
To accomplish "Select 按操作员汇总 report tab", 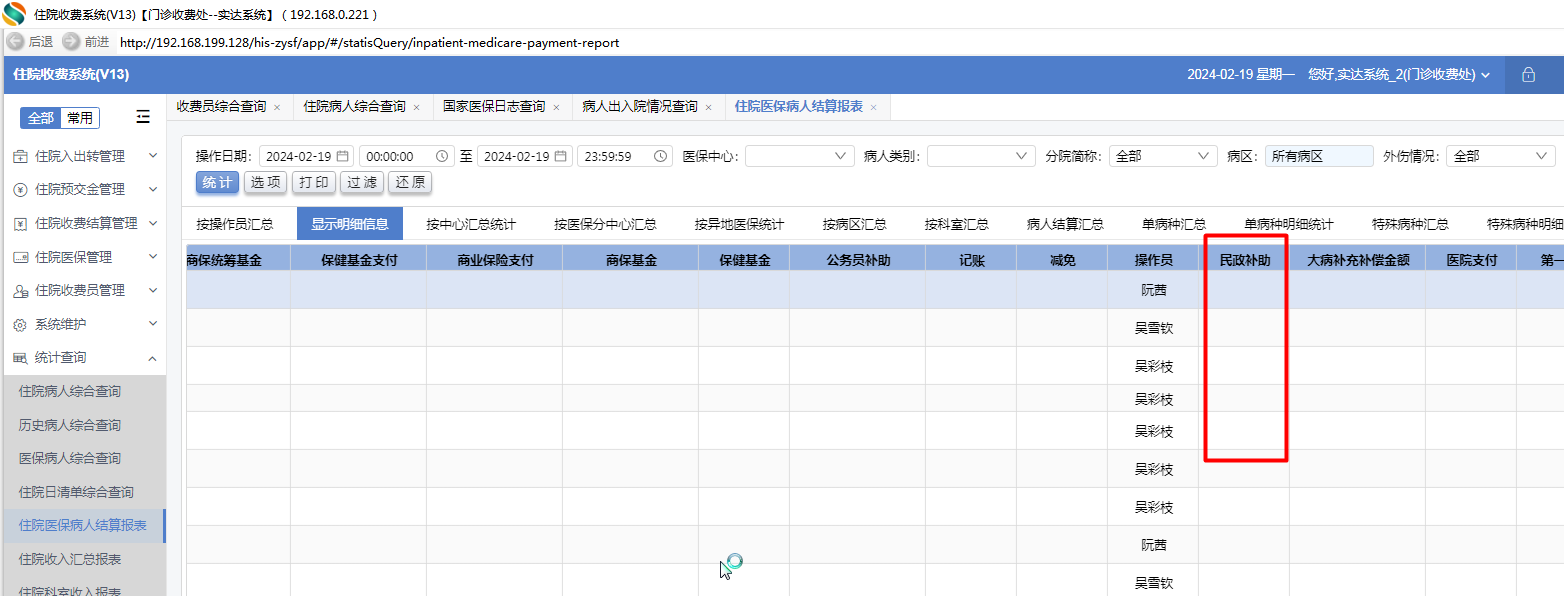I will click(235, 224).
